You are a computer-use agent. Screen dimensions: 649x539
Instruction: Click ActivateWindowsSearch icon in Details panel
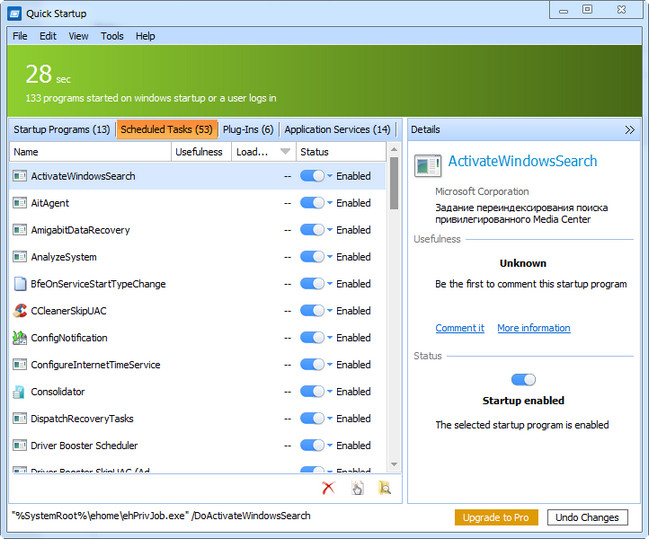[x=427, y=166]
